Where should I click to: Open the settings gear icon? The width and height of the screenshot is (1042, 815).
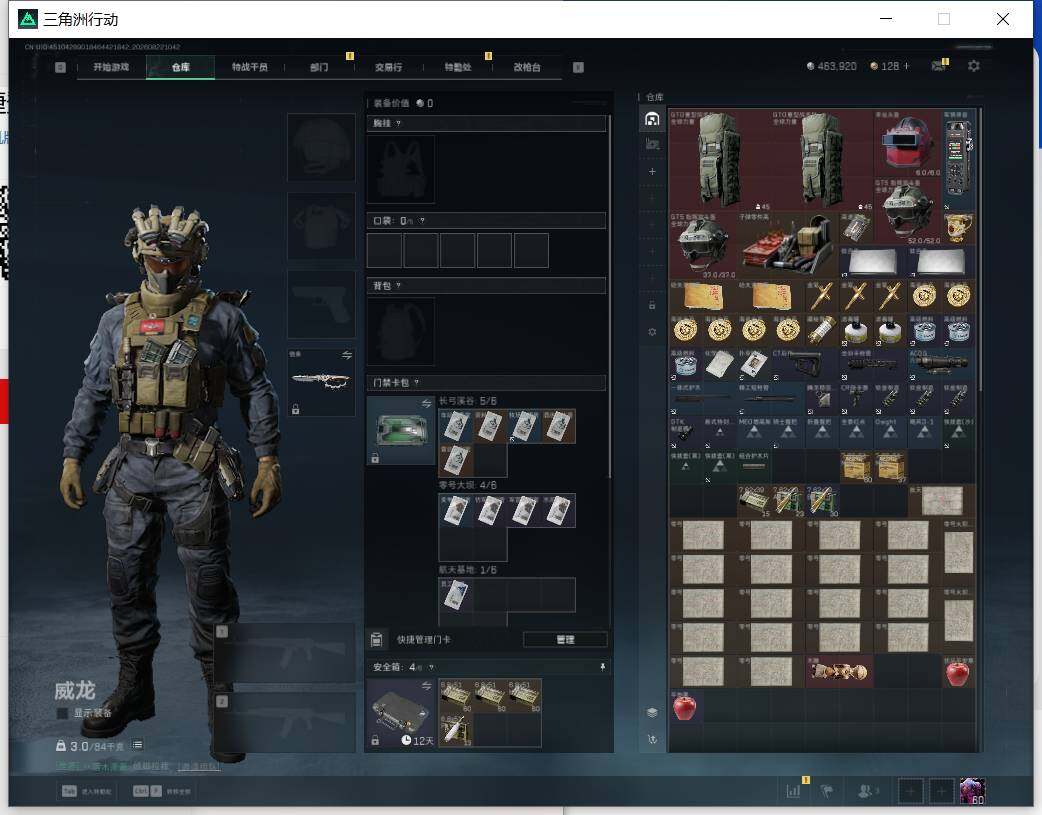974,66
